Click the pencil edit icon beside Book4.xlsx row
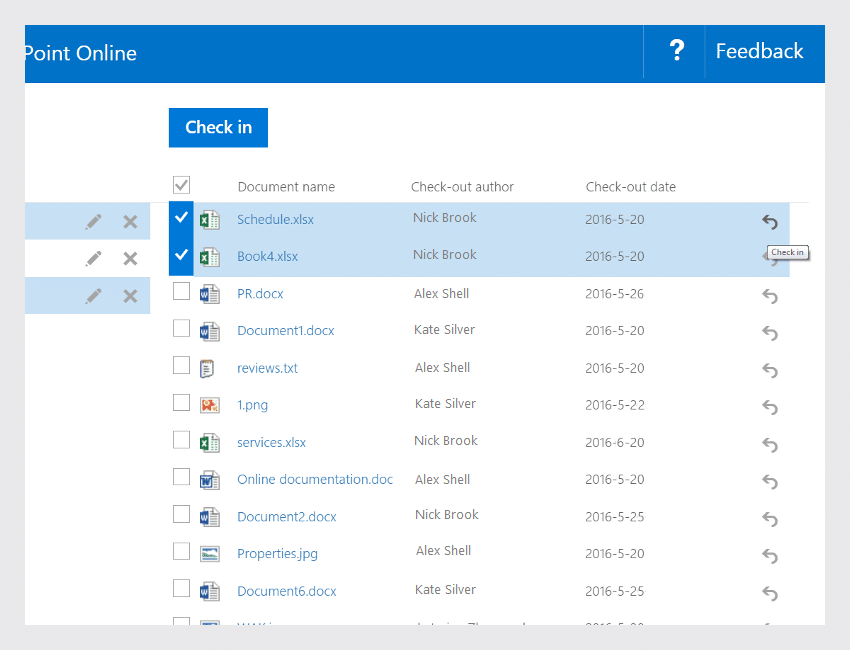The image size is (850, 650). (x=93, y=259)
